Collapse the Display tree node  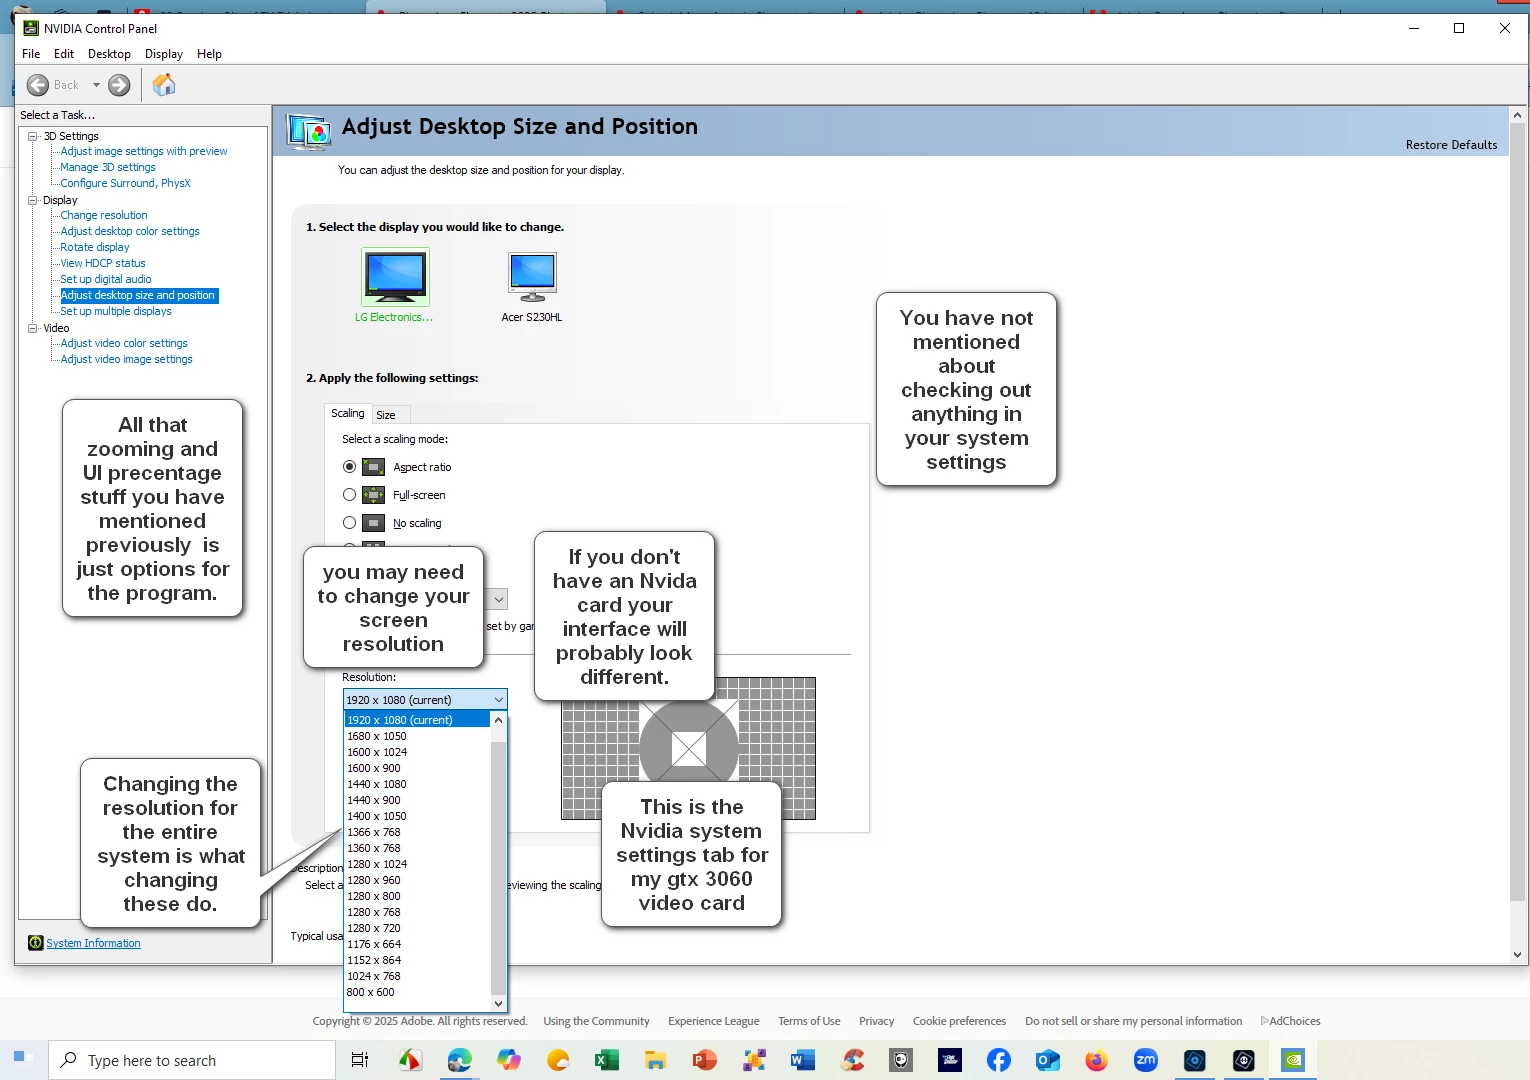click(33, 200)
